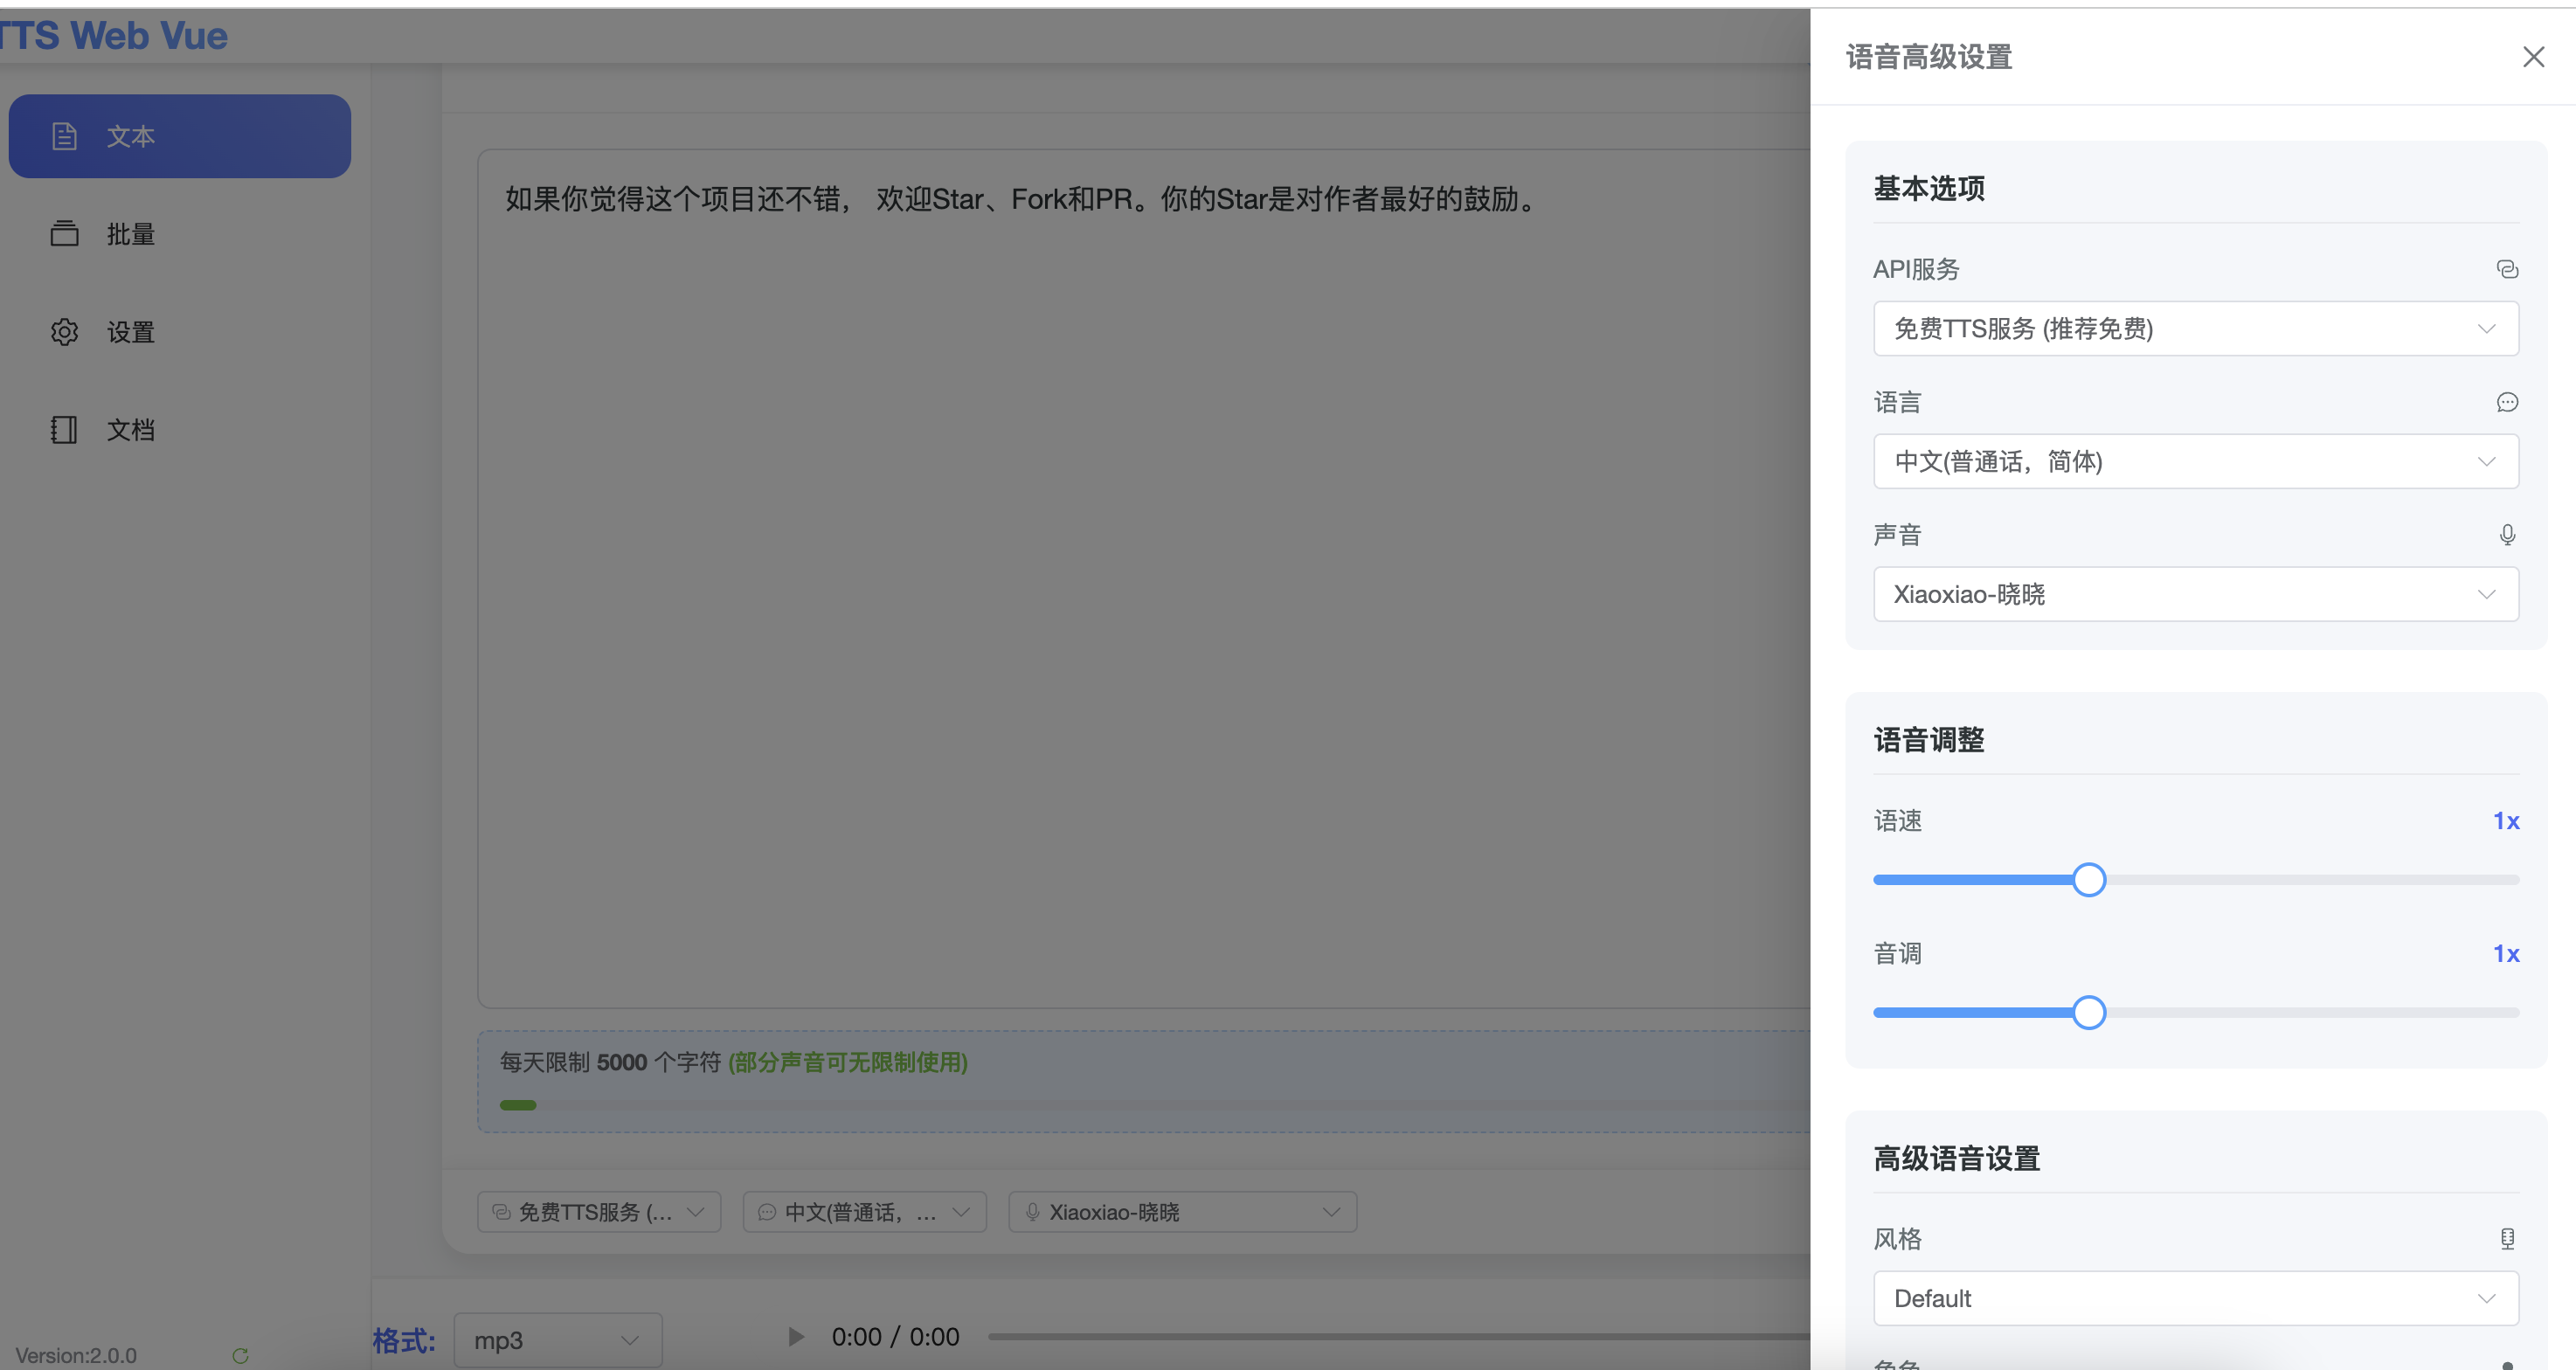Viewport: 2576px width, 1370px height.
Task: Open the 风格 Default style dropdown
Action: (2195, 1297)
